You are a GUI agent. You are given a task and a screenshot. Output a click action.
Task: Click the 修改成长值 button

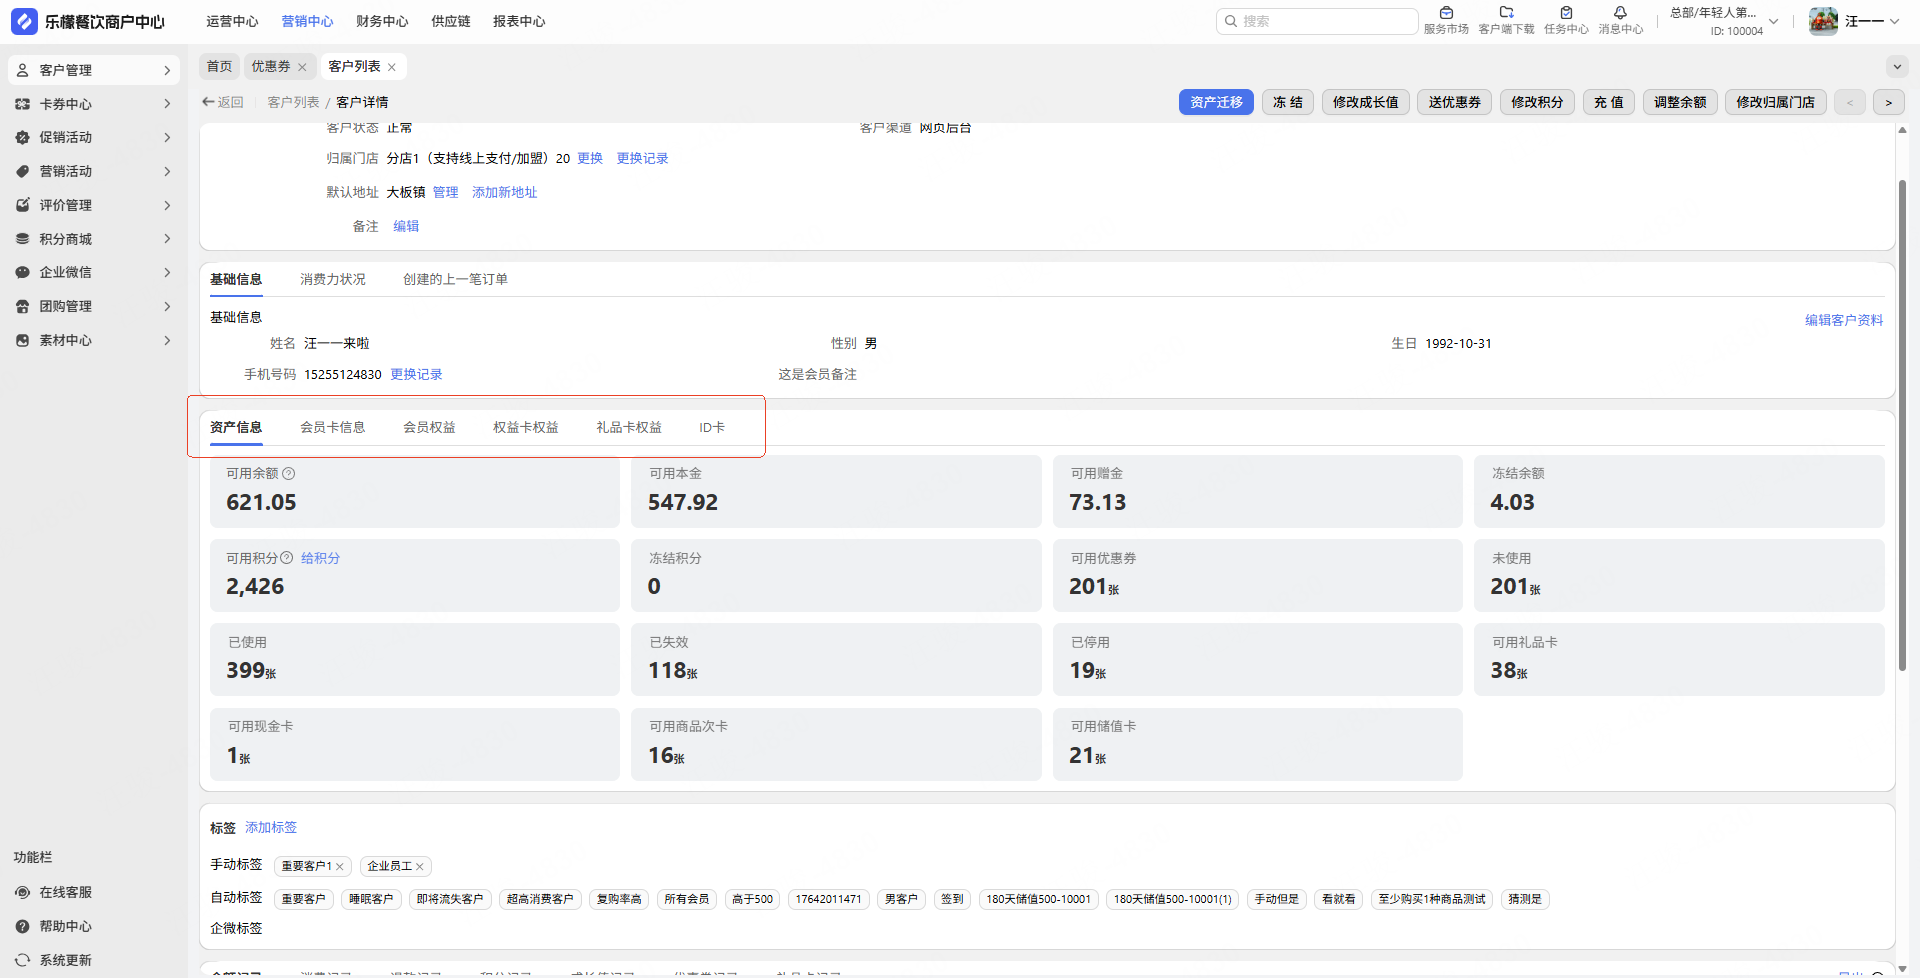[x=1366, y=102]
